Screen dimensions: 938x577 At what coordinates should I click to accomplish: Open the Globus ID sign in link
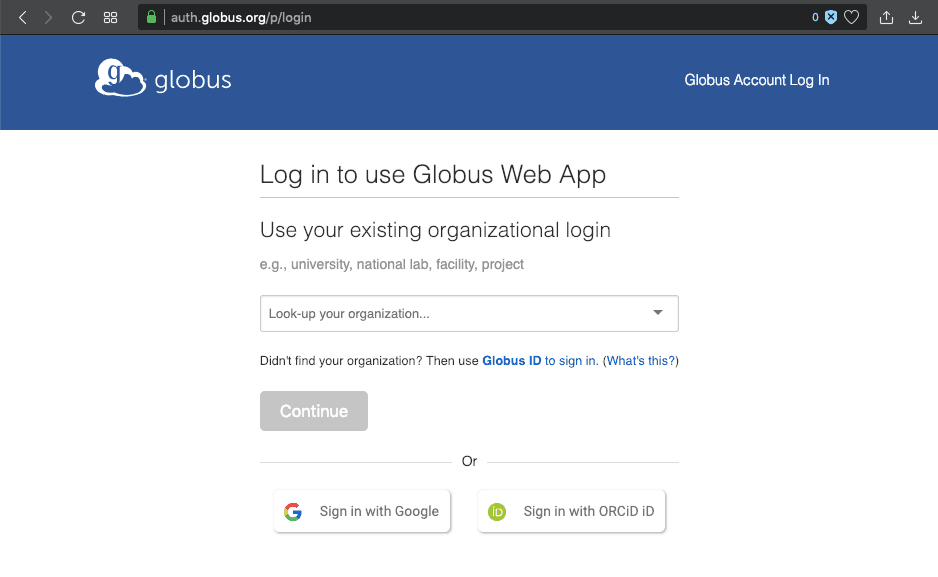click(540, 361)
